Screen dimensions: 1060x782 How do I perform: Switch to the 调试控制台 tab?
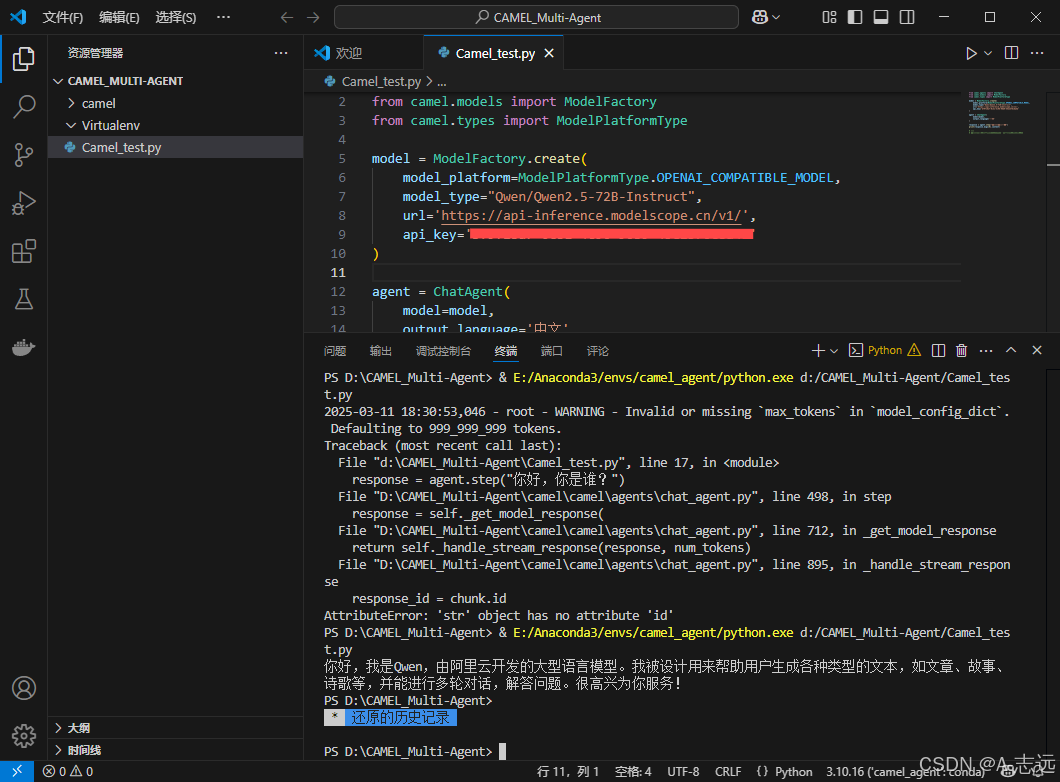click(443, 351)
